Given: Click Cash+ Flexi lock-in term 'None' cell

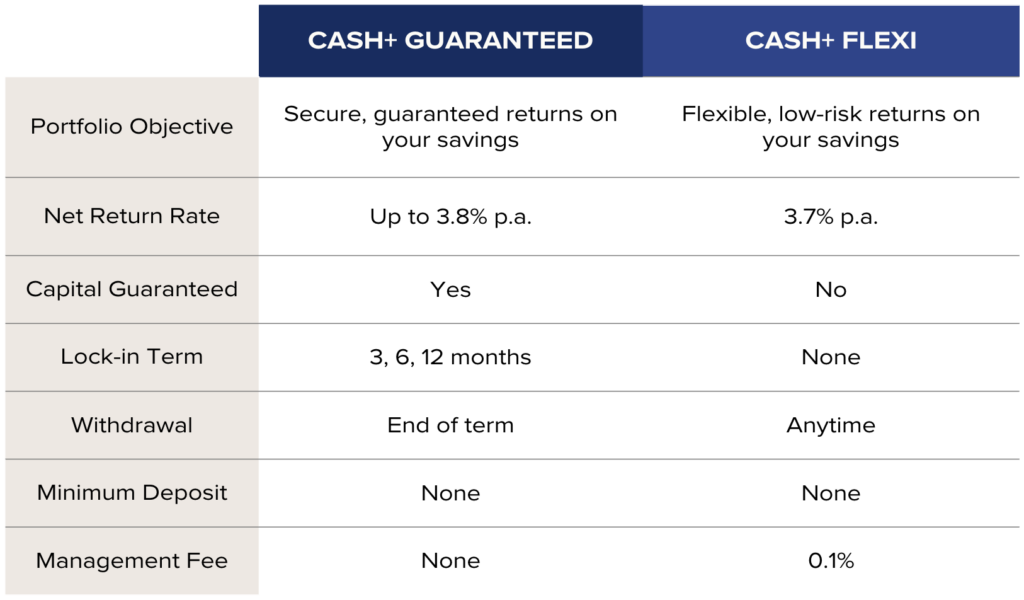Looking at the screenshot, I should click(831, 357).
